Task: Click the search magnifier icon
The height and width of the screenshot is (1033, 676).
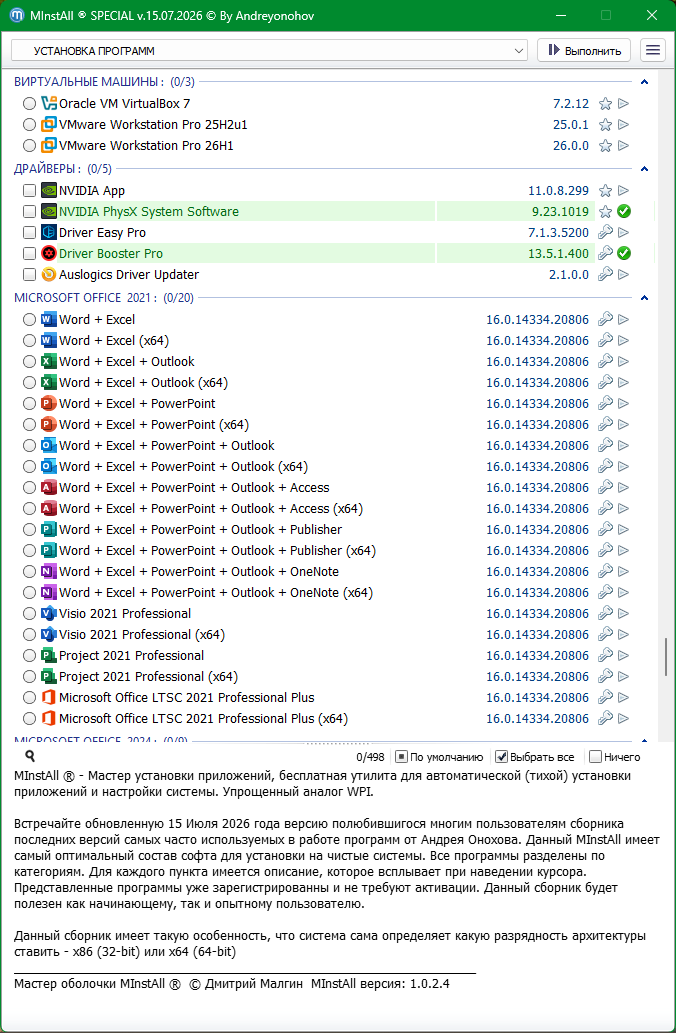Action: (x=30, y=756)
